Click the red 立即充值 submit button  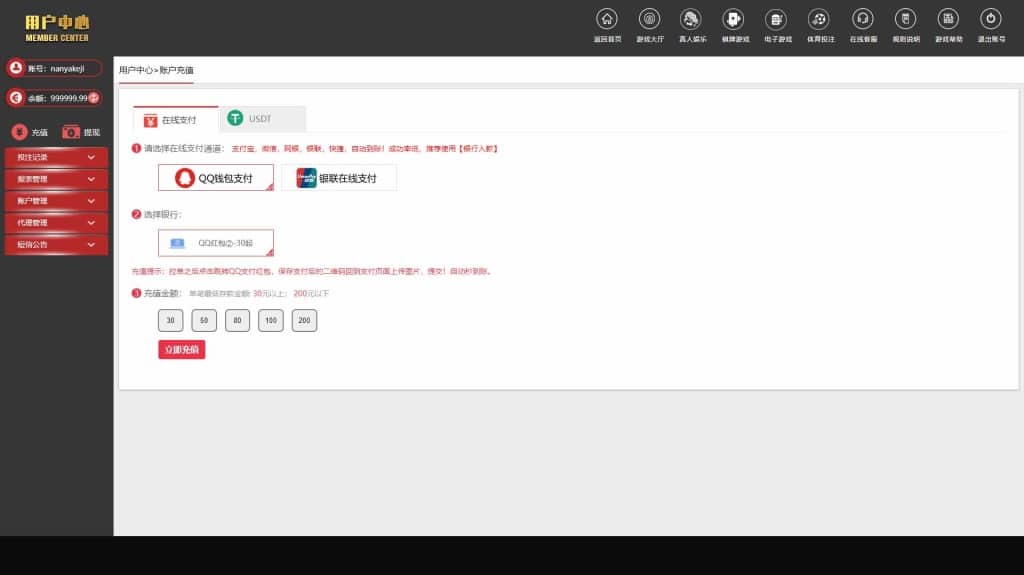coord(182,350)
